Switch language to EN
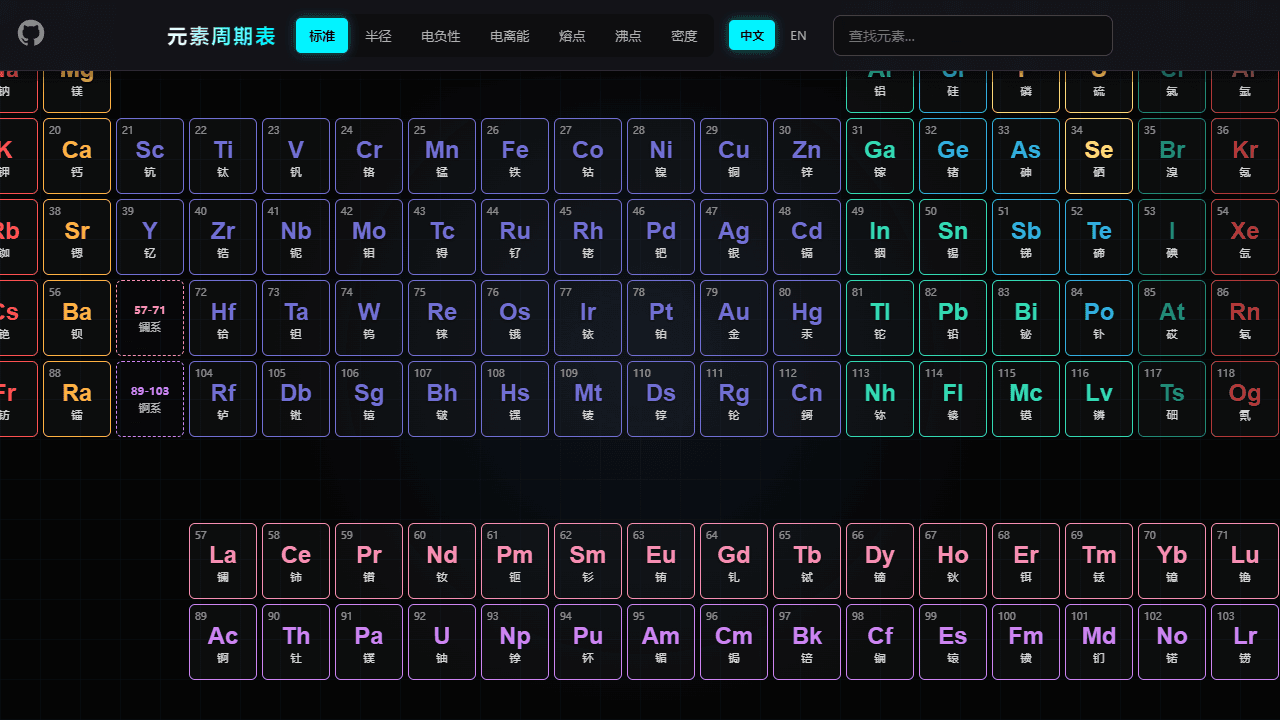 click(x=798, y=36)
